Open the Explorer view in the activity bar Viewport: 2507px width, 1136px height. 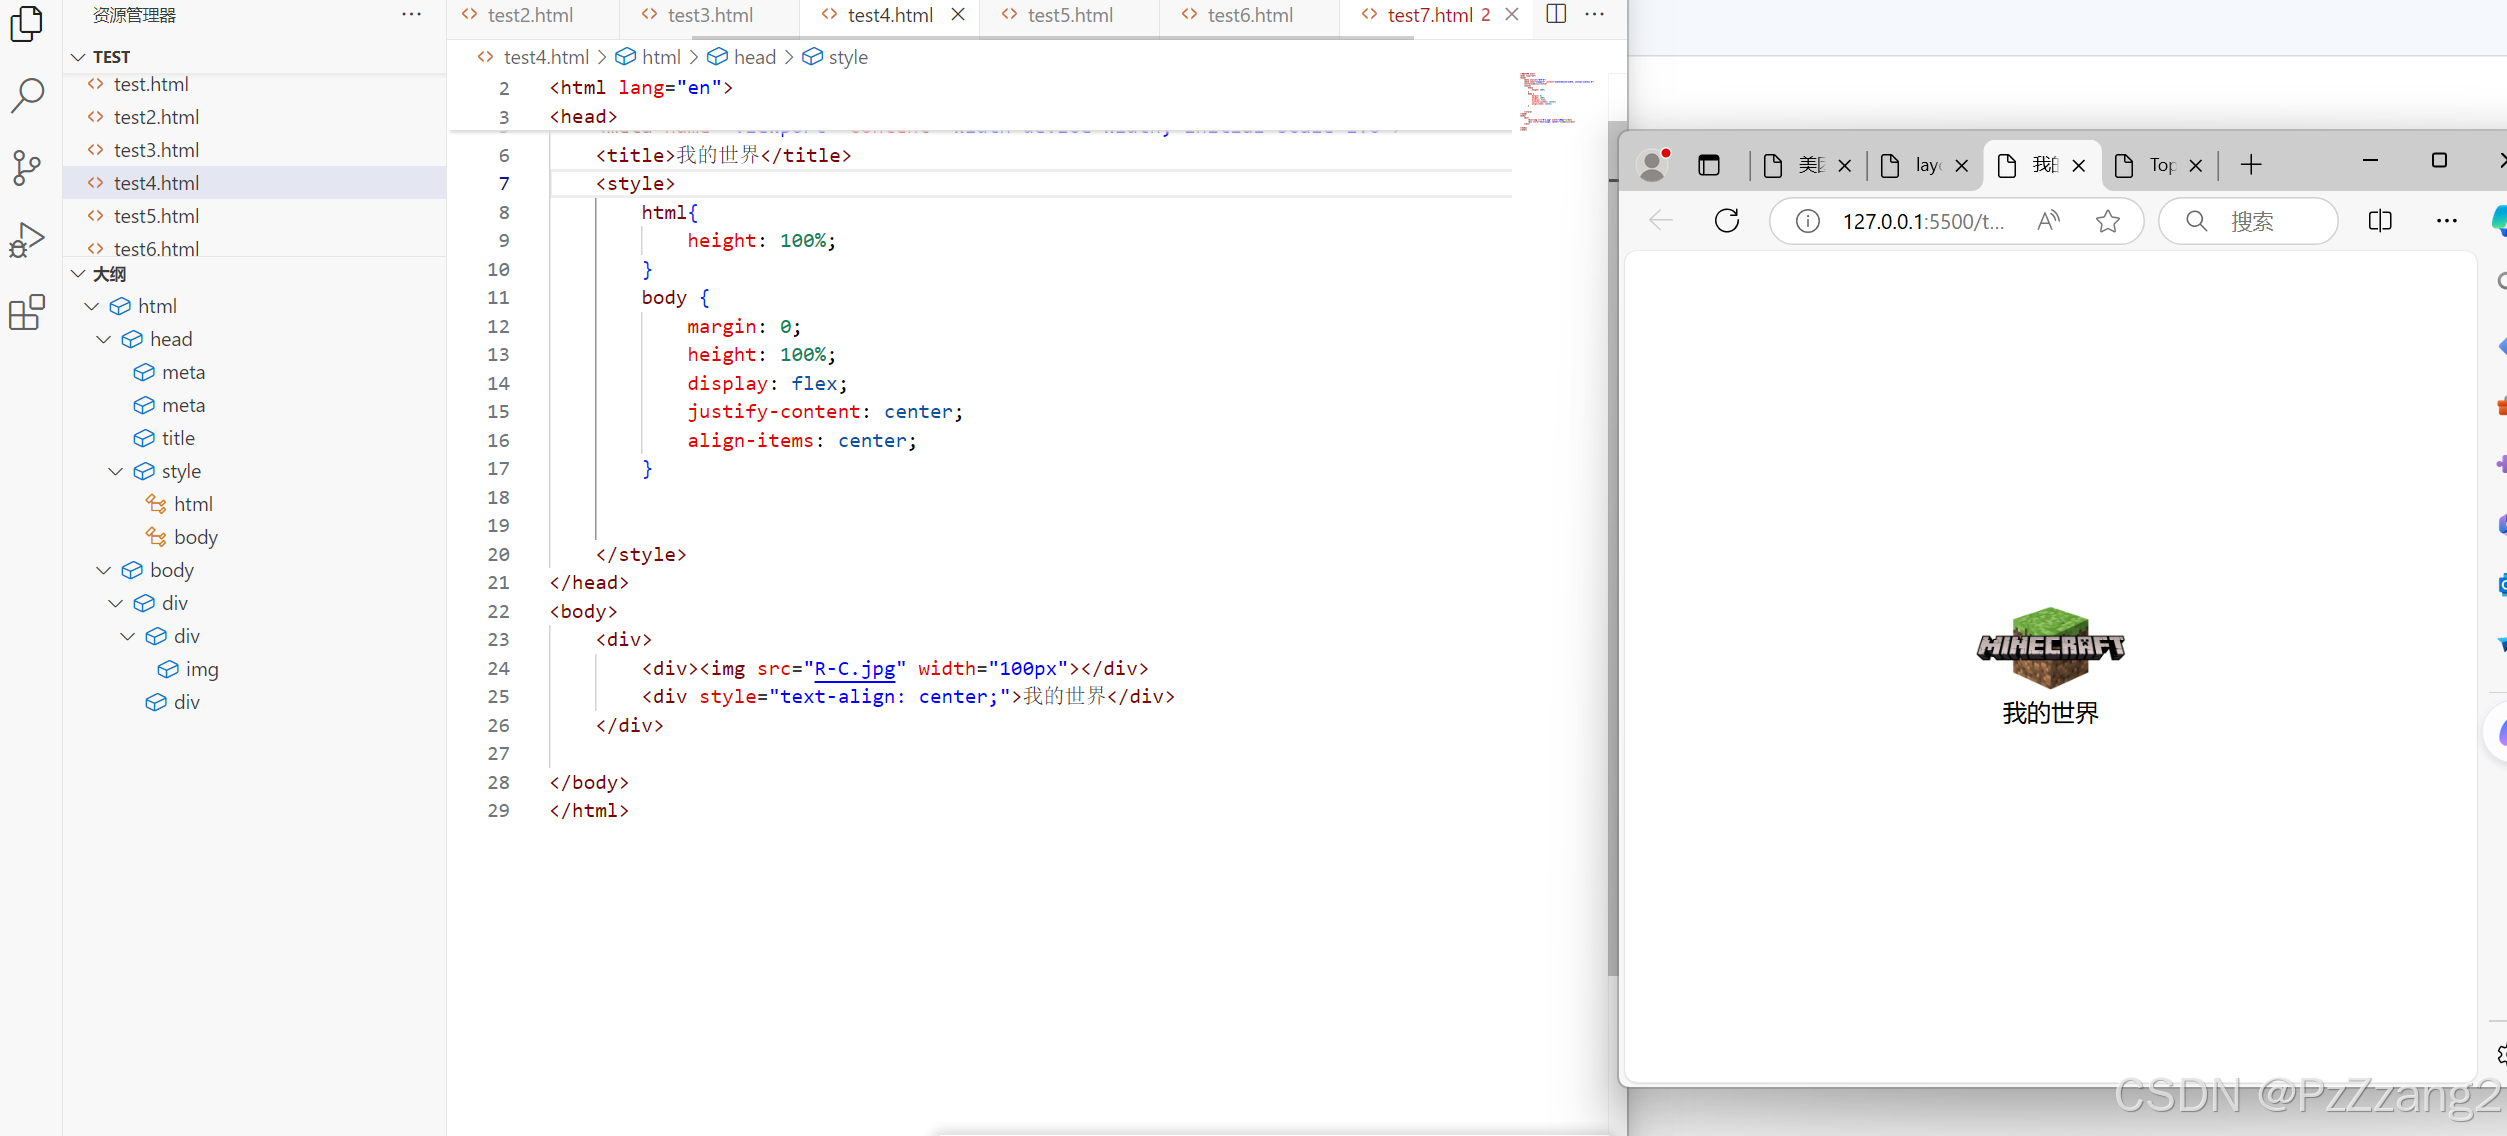[27, 24]
